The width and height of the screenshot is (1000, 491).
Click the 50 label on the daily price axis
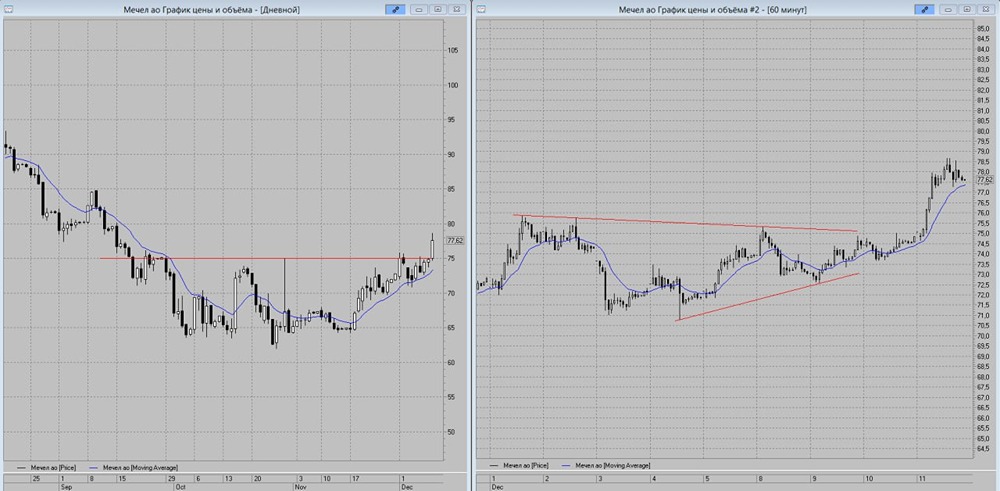coord(453,432)
